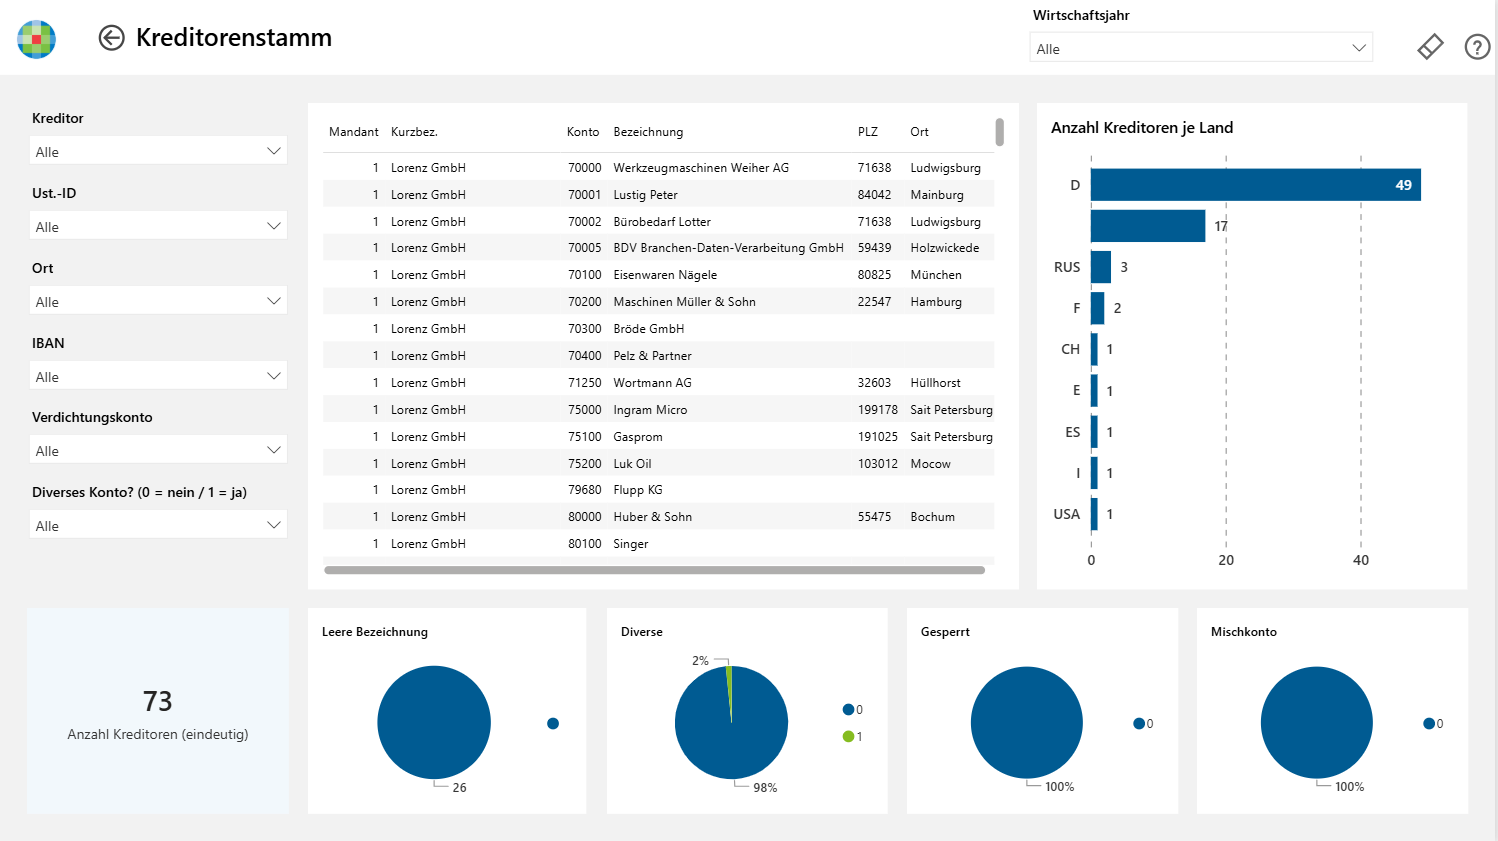This screenshot has width=1498, height=841.
Task: Click the Gesperrt legend dot labeled 0
Action: coord(1138,724)
